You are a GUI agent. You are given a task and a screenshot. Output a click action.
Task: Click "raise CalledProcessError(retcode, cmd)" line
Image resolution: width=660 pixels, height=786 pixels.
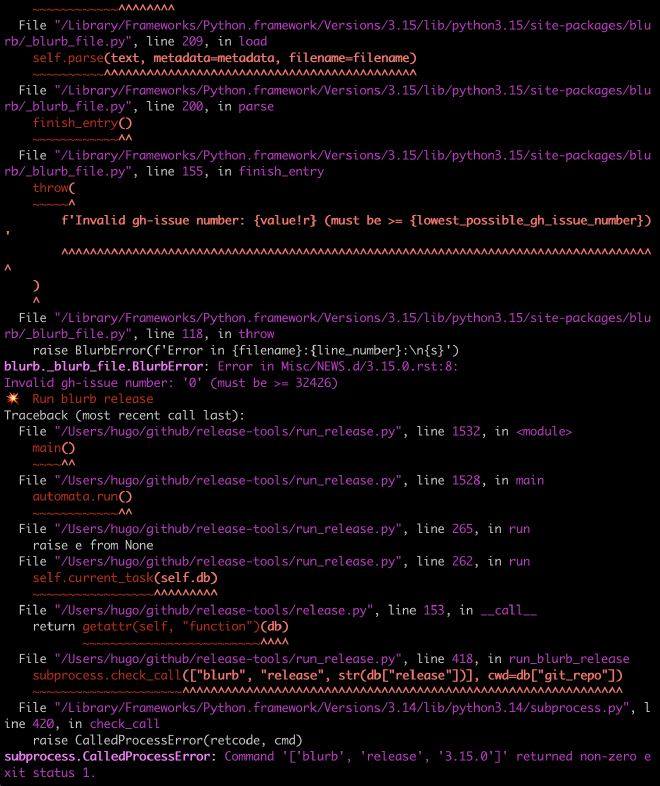(x=167, y=740)
